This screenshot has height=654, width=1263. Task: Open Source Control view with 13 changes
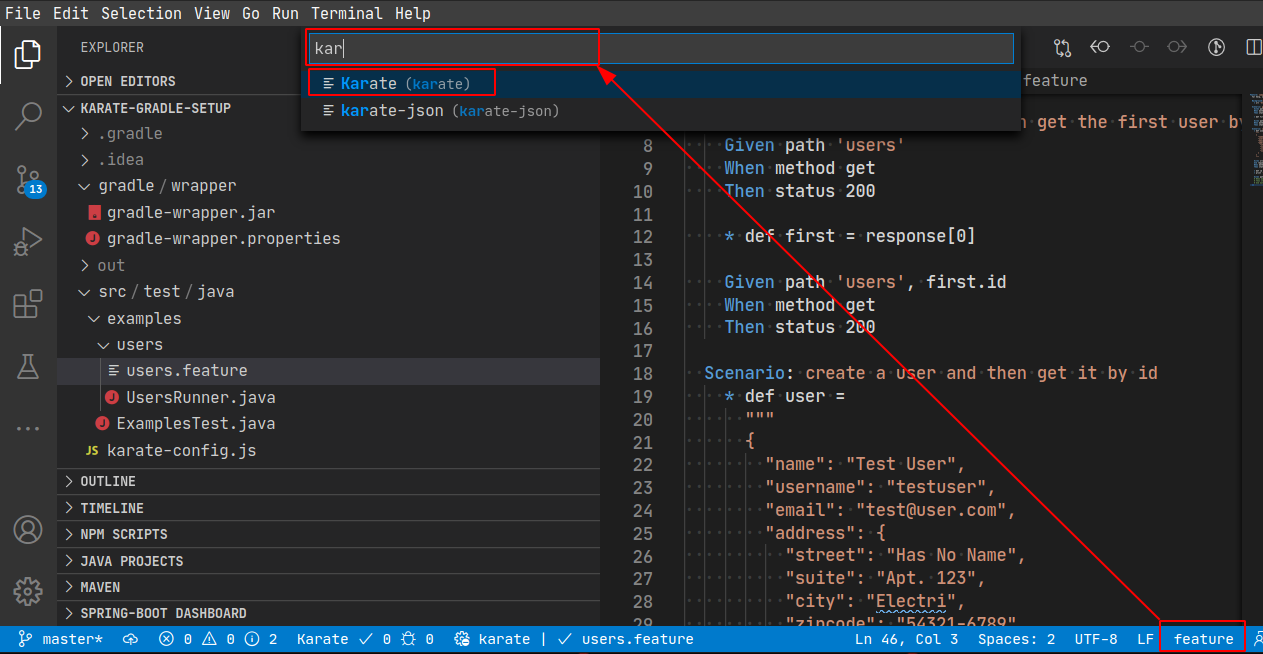coord(28,180)
